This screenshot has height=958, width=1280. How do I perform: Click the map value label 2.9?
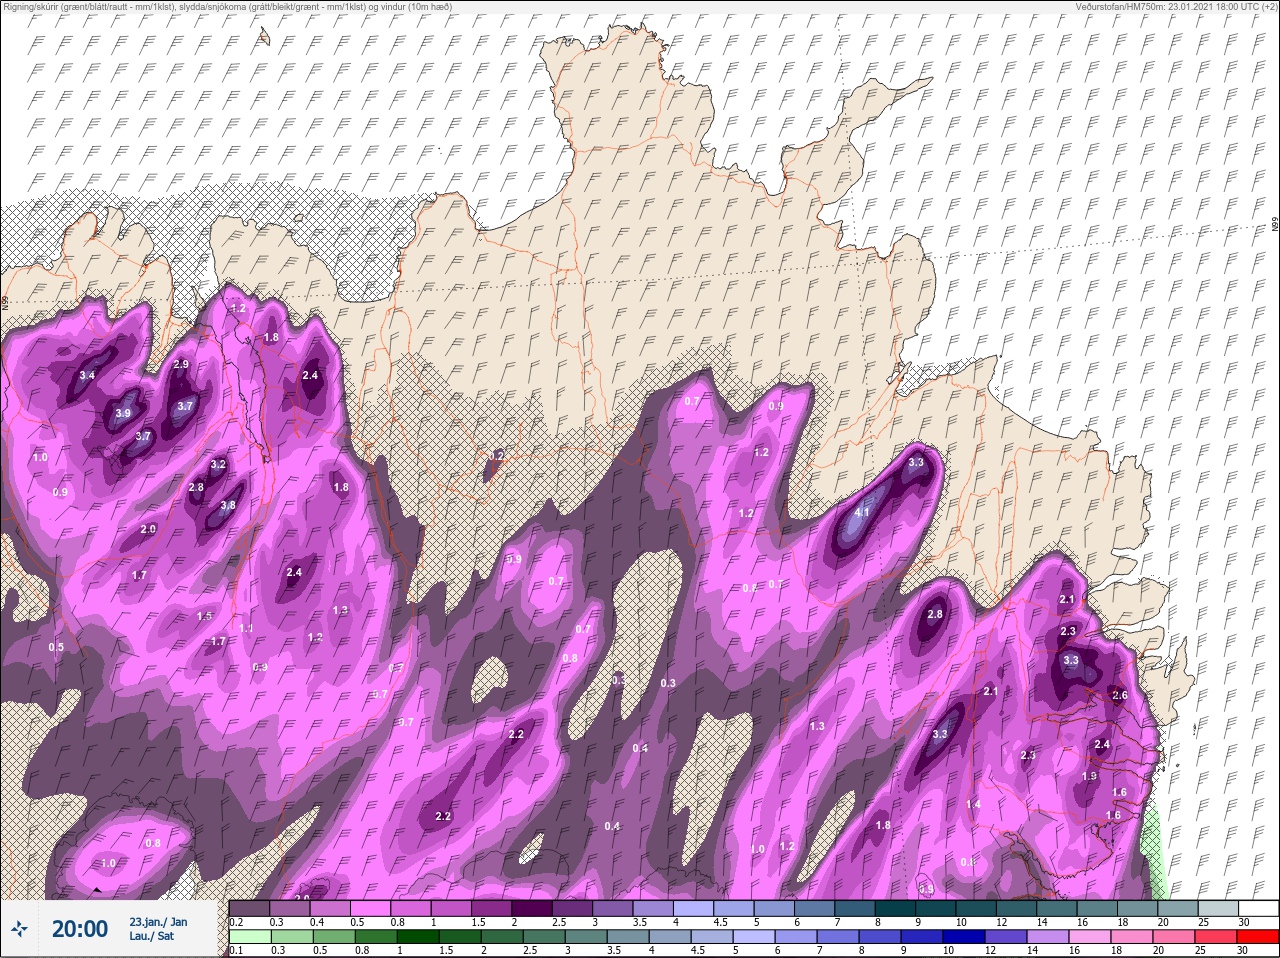click(x=181, y=365)
